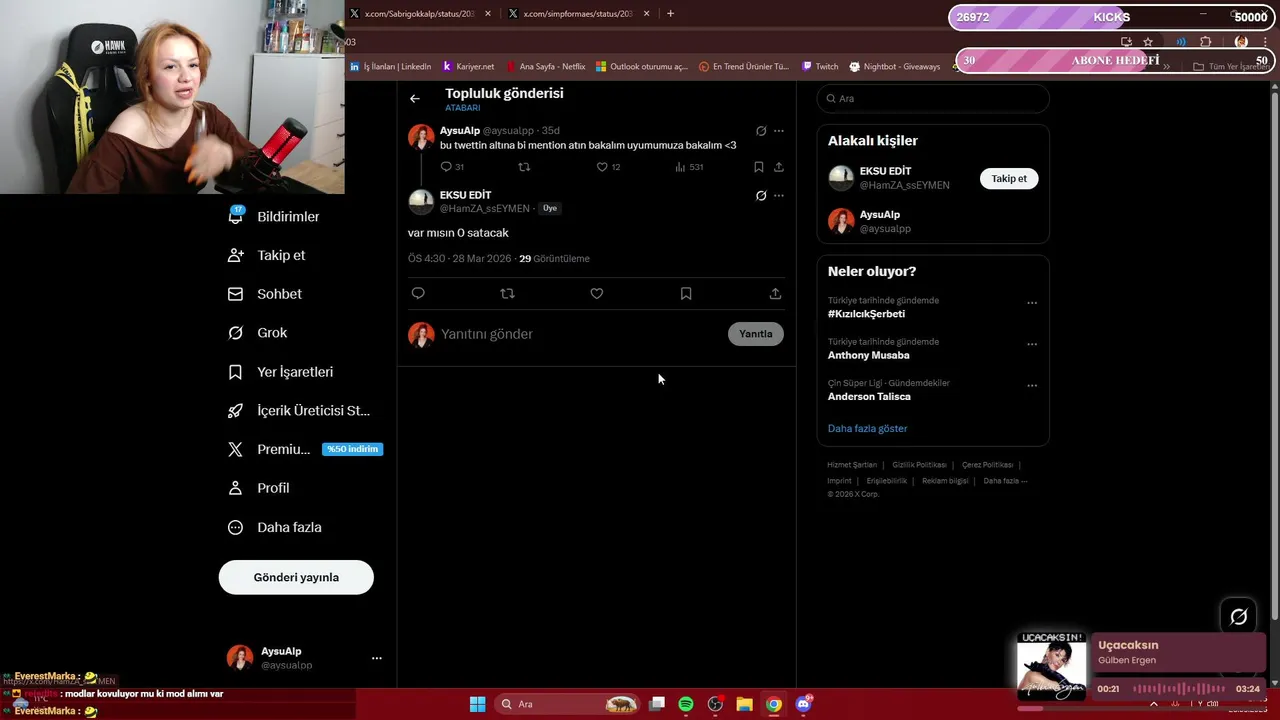Follow EKSU EDİT with Takip et button
Image resolution: width=1280 pixels, height=720 pixels.
click(1009, 178)
